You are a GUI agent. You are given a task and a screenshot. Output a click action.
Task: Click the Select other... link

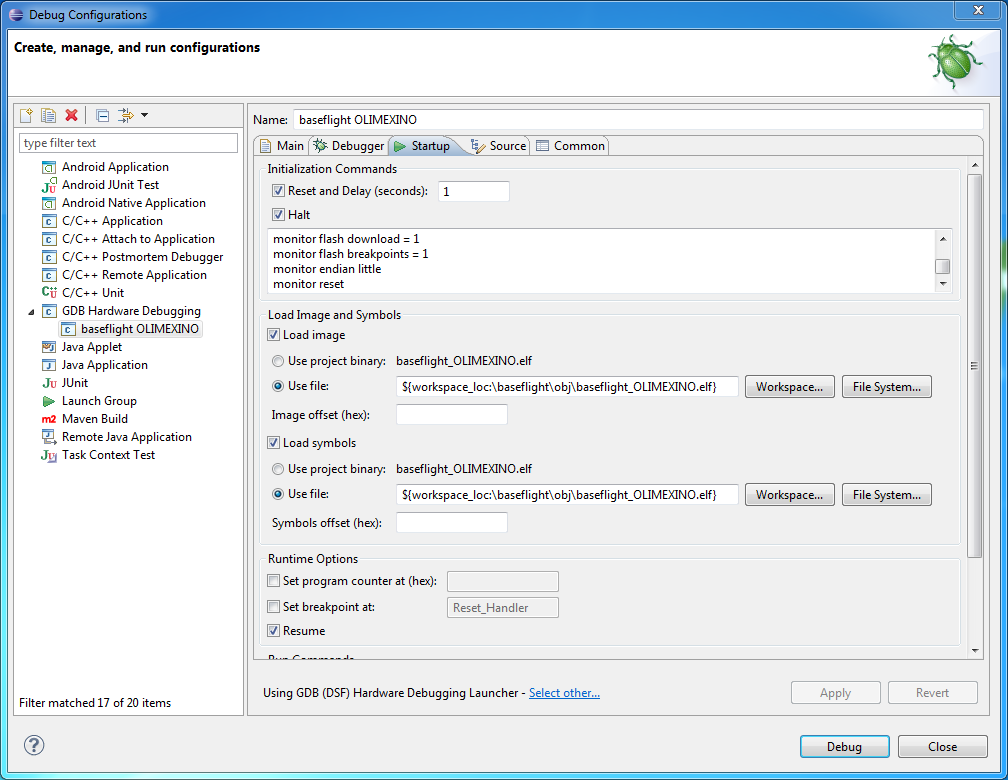point(564,693)
